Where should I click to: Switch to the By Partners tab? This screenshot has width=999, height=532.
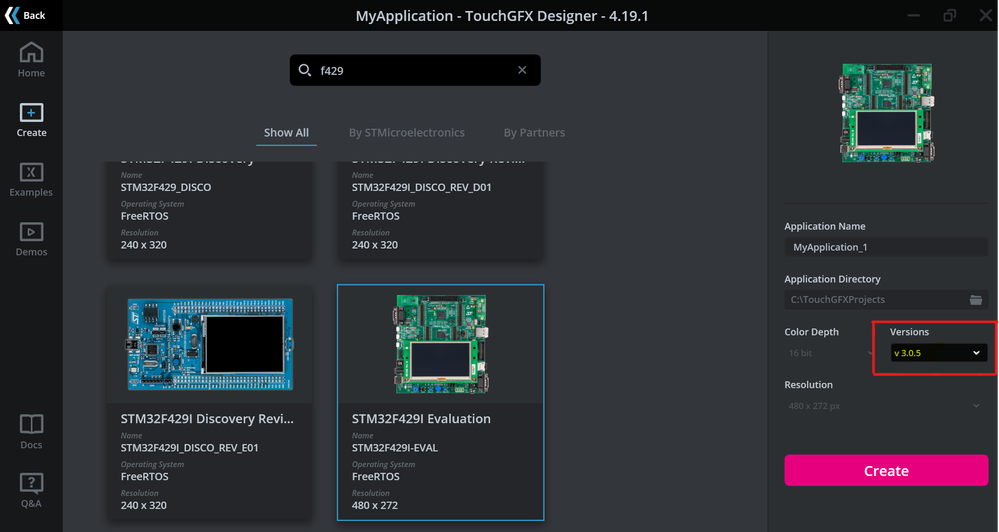[x=534, y=133]
